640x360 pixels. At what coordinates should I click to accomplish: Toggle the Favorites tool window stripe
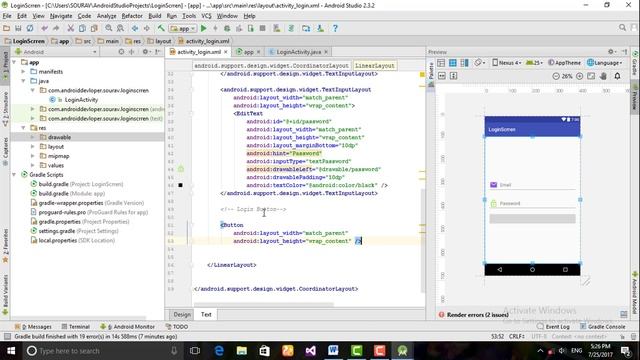coord(5,245)
